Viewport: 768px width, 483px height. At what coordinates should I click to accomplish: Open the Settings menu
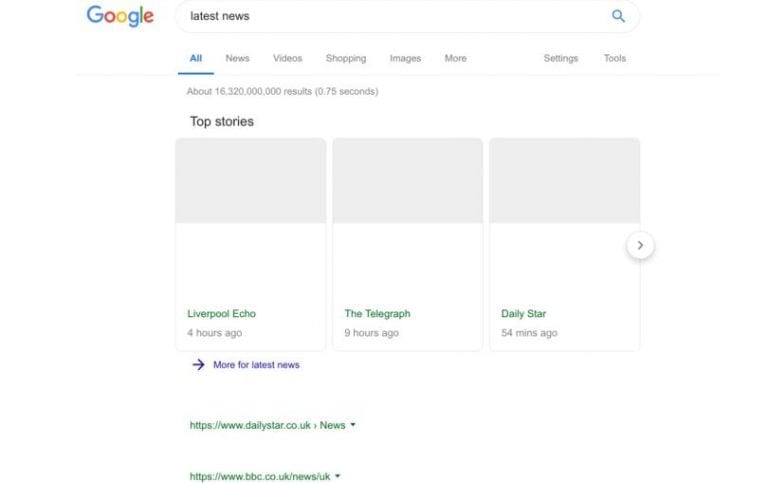click(560, 58)
